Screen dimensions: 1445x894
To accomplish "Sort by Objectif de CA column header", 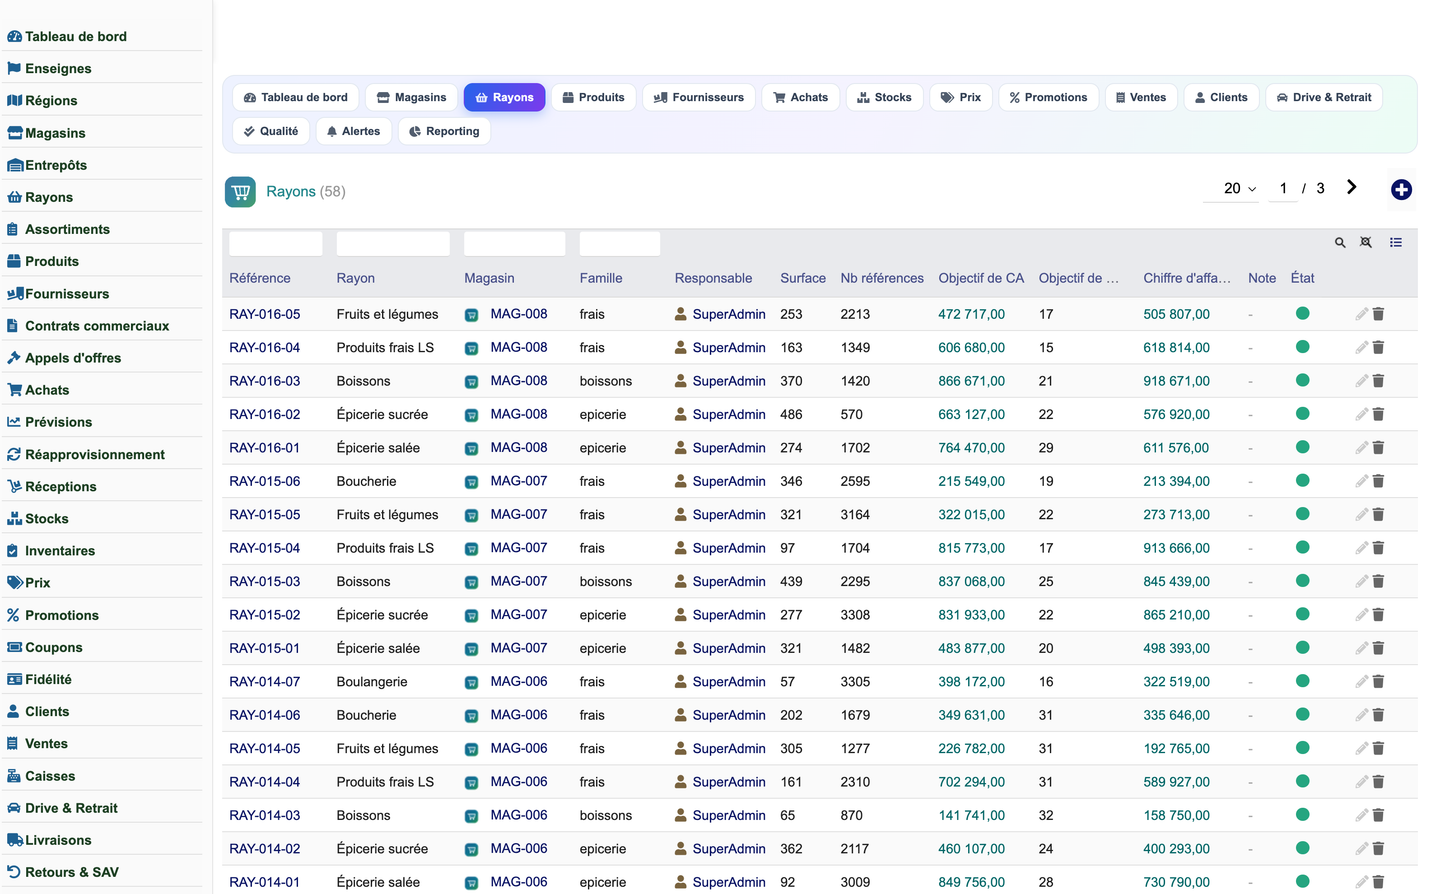I will [x=981, y=278].
